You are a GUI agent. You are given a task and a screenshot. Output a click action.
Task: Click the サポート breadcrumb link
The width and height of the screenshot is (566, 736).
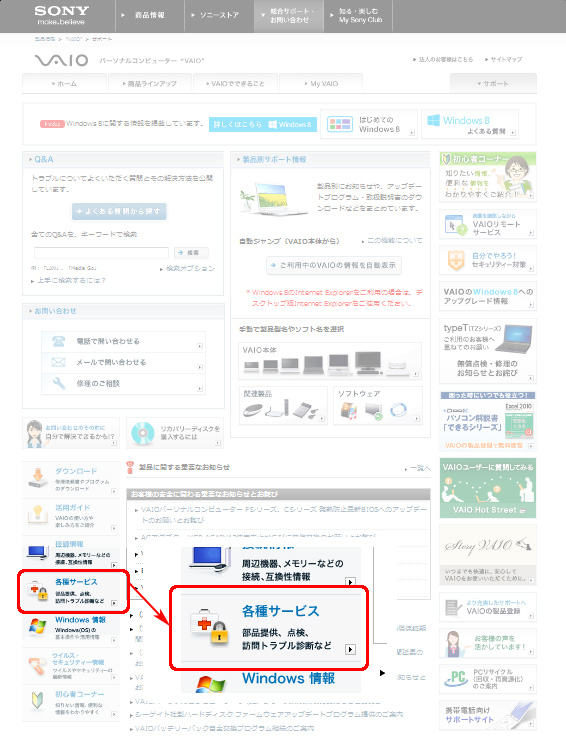coord(102,39)
